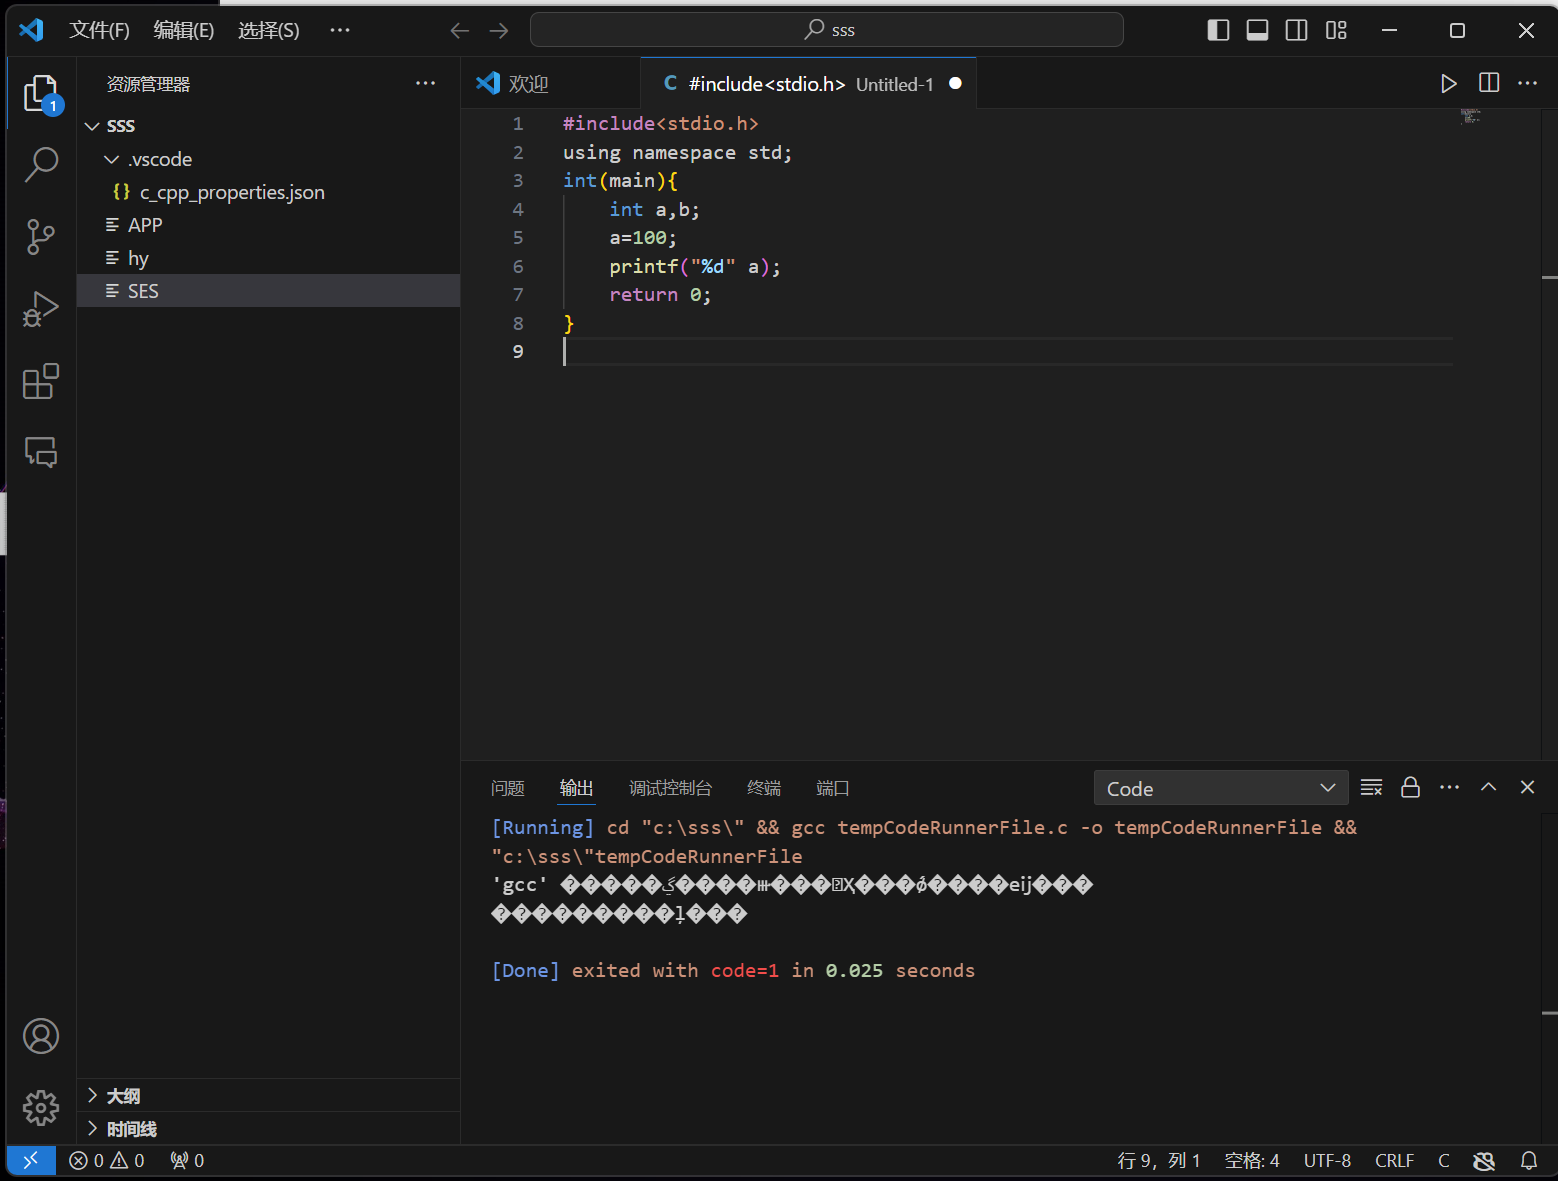Toggle the bottom panel visibility

(1257, 30)
